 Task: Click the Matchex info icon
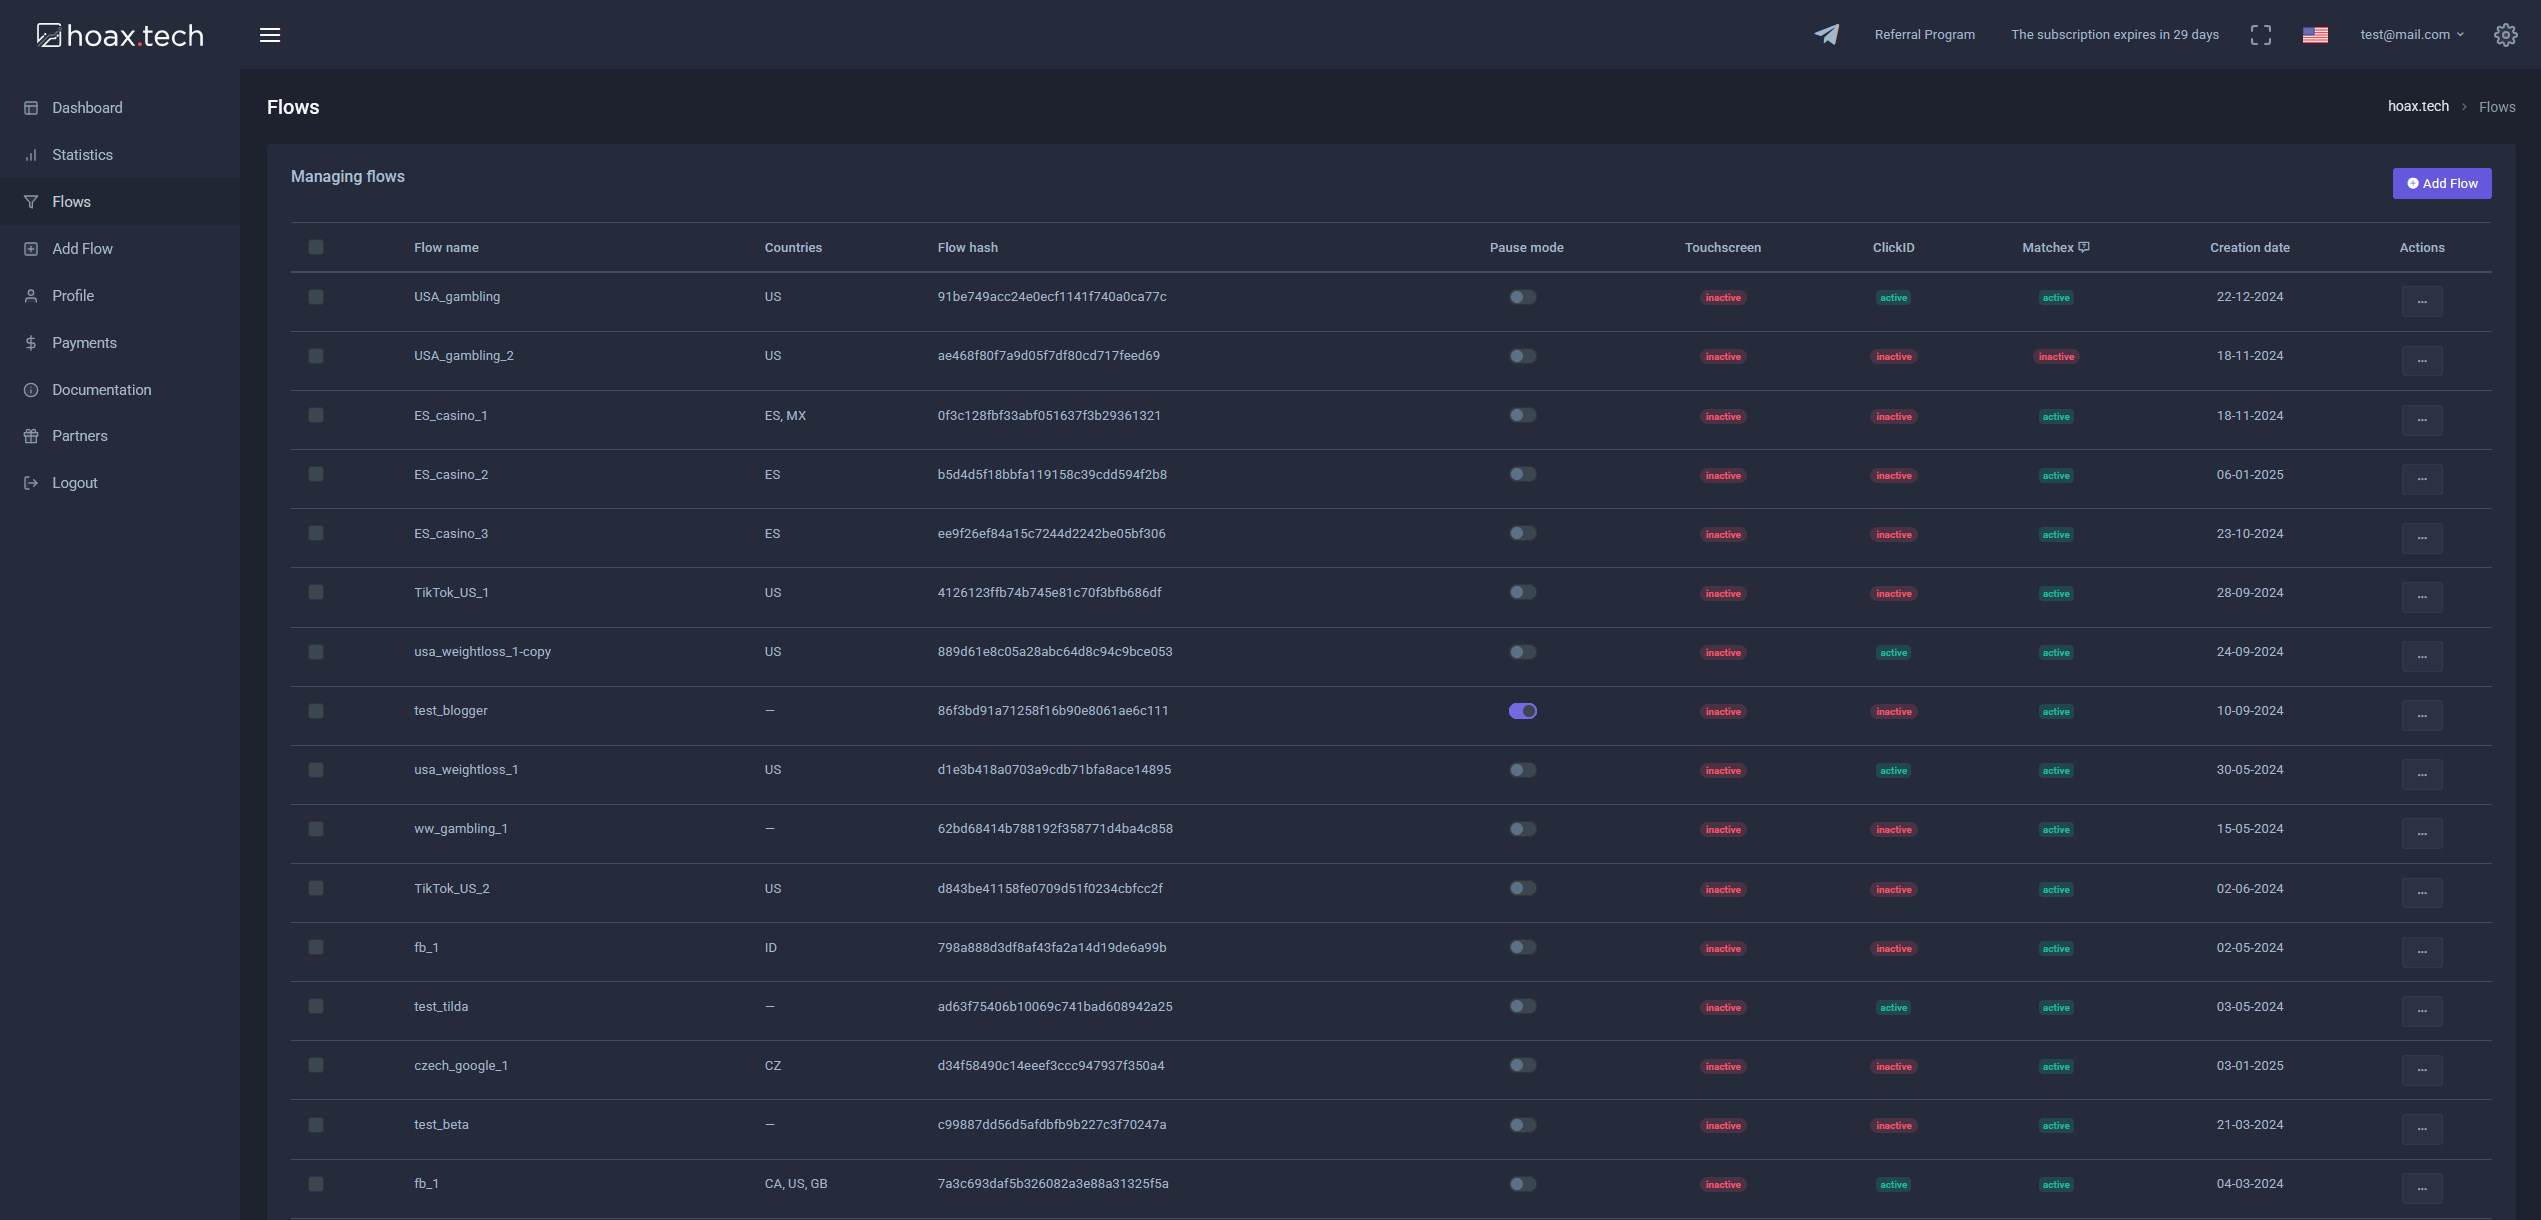2084,247
